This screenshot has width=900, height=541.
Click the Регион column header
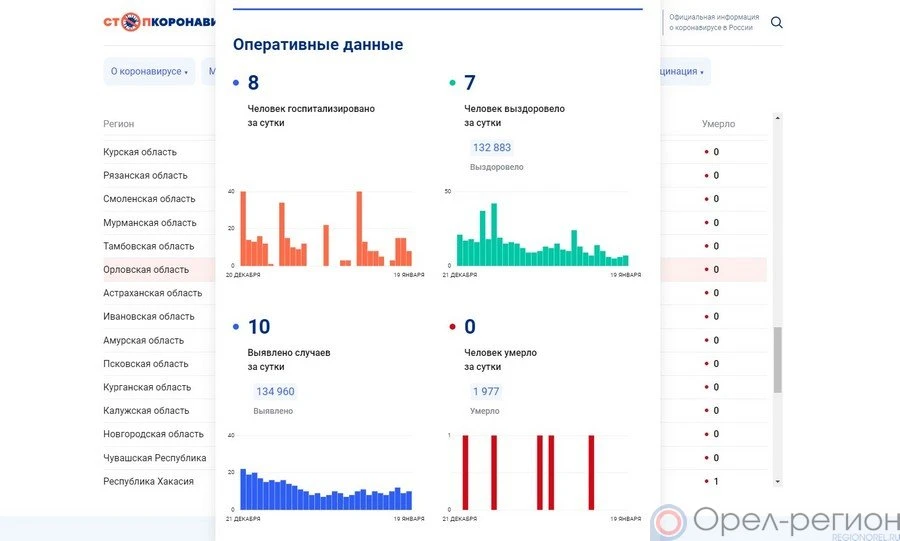(x=119, y=124)
